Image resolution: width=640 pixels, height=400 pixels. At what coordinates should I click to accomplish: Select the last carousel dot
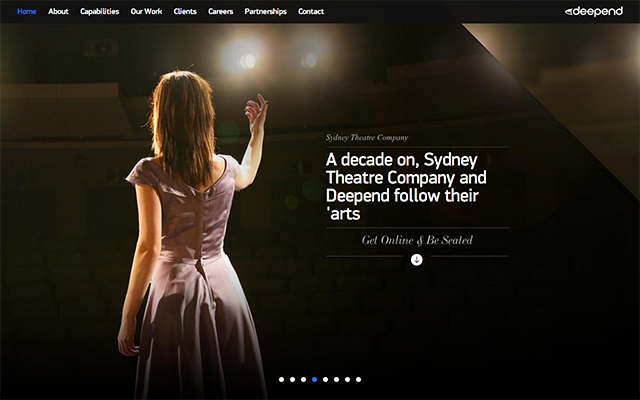[358, 380]
